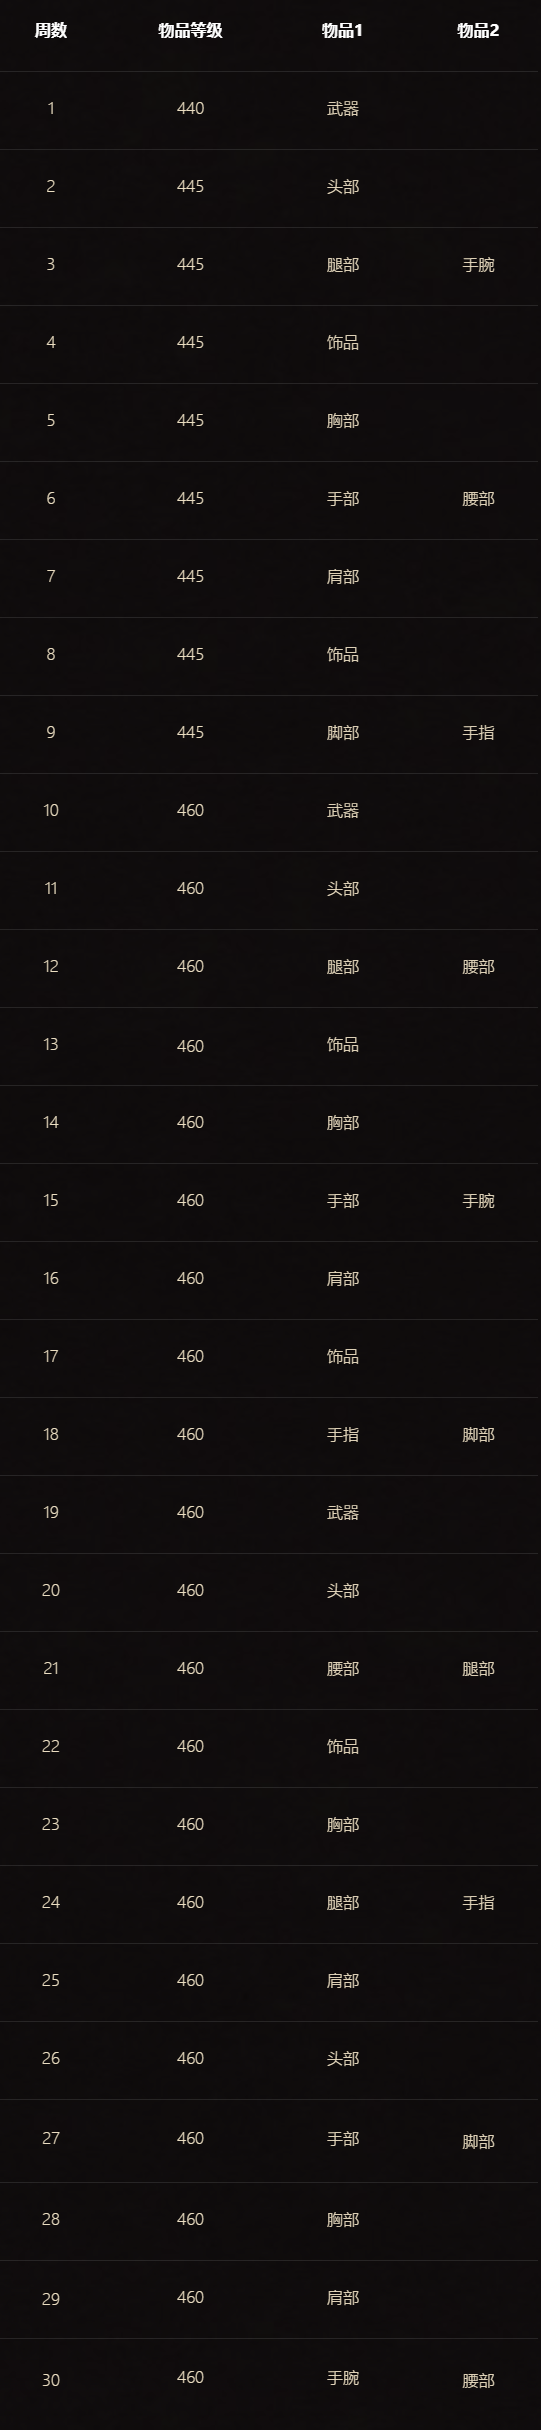The height and width of the screenshot is (2430, 541).
Task: Click the 物品1 column header
Action: (342, 30)
